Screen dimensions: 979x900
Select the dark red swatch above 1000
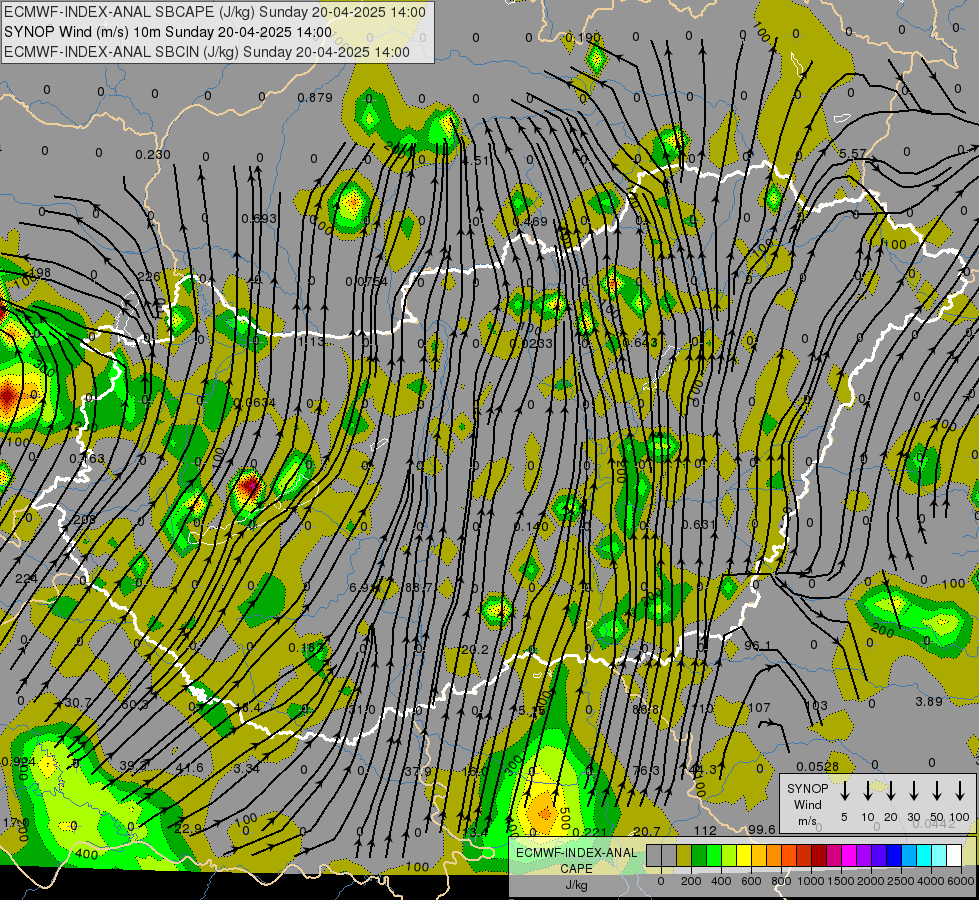(819, 855)
